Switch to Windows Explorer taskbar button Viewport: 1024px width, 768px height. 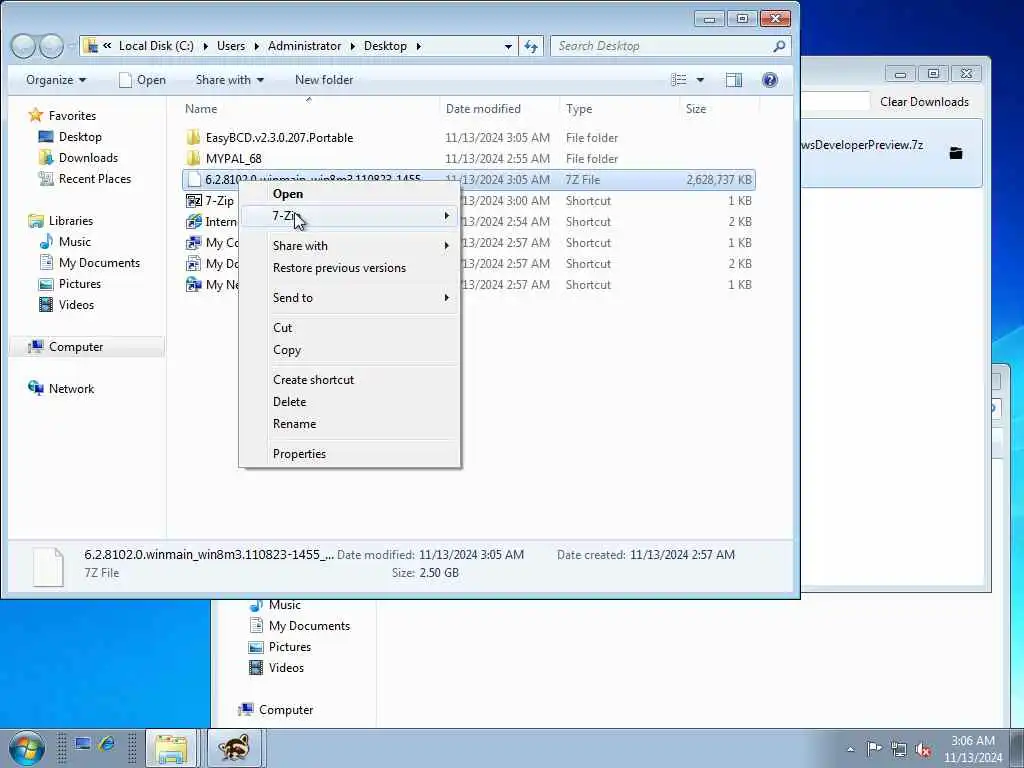[171, 748]
